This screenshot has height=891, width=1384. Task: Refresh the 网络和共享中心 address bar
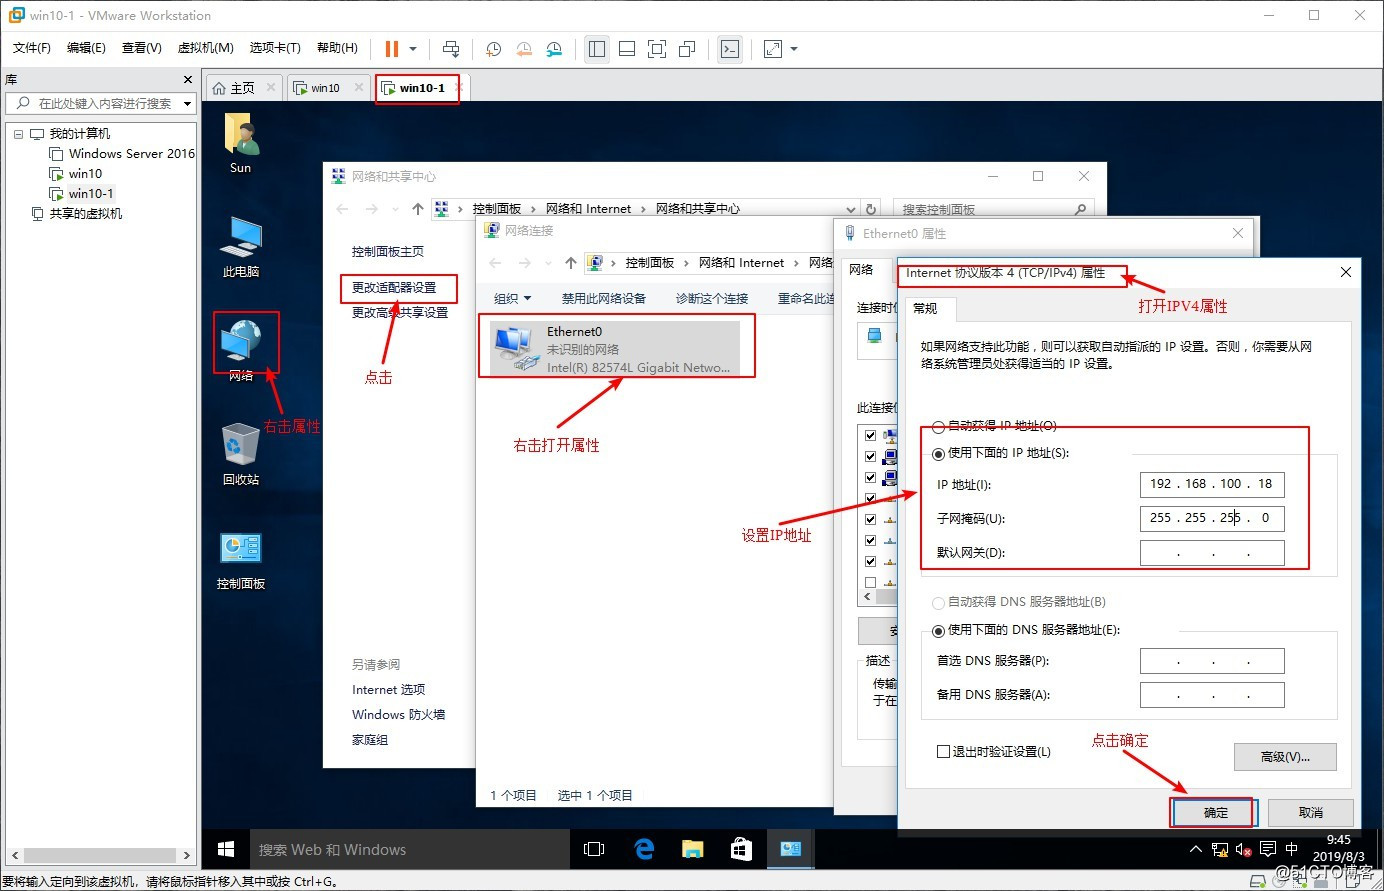pos(871,209)
